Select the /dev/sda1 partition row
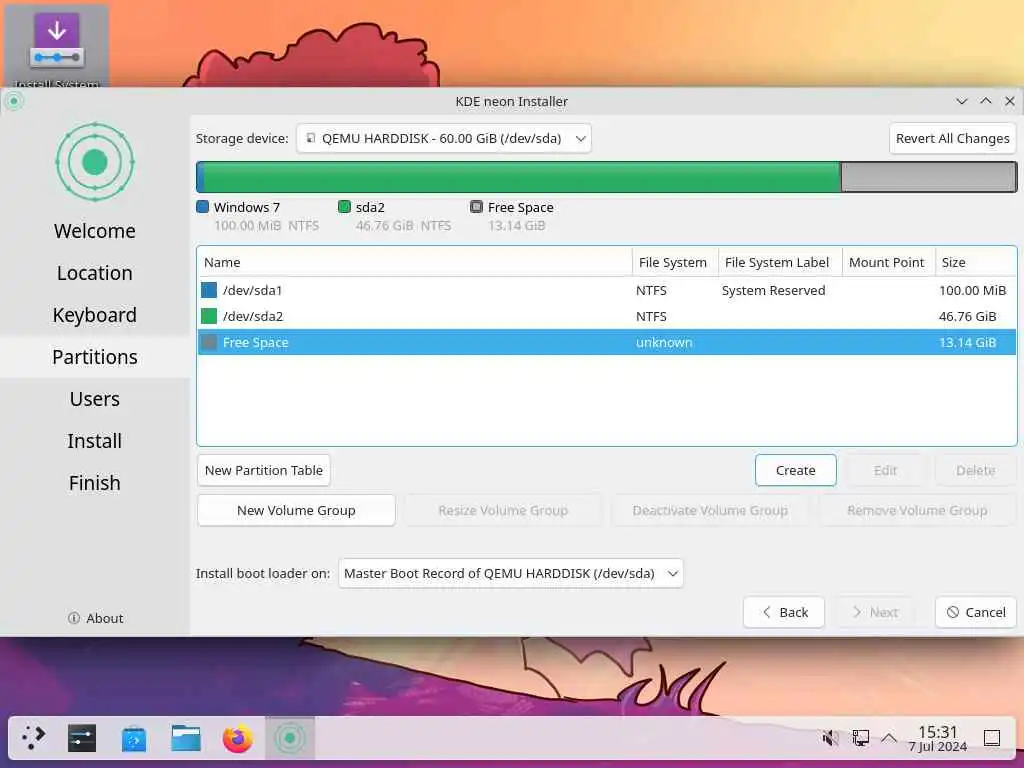Image resolution: width=1024 pixels, height=768 pixels. [x=607, y=290]
